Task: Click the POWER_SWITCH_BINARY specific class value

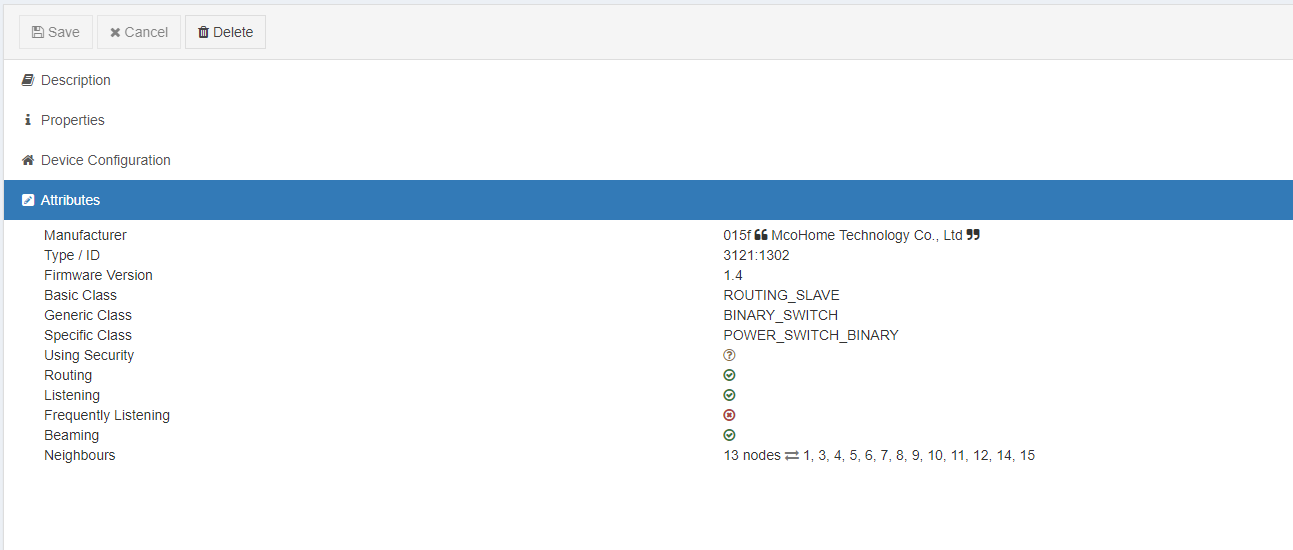Action: coord(810,335)
